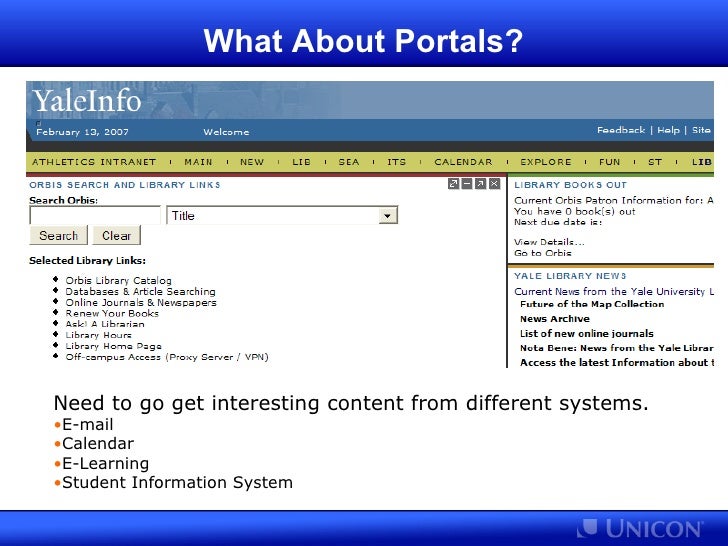This screenshot has height=546, width=728.
Task: Switch to the NEW tab
Action: tap(252, 162)
